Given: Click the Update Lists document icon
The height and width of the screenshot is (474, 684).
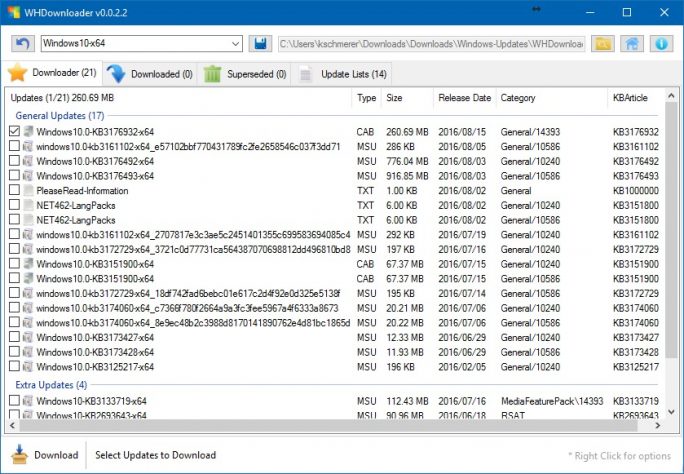Looking at the screenshot, I should [306, 74].
